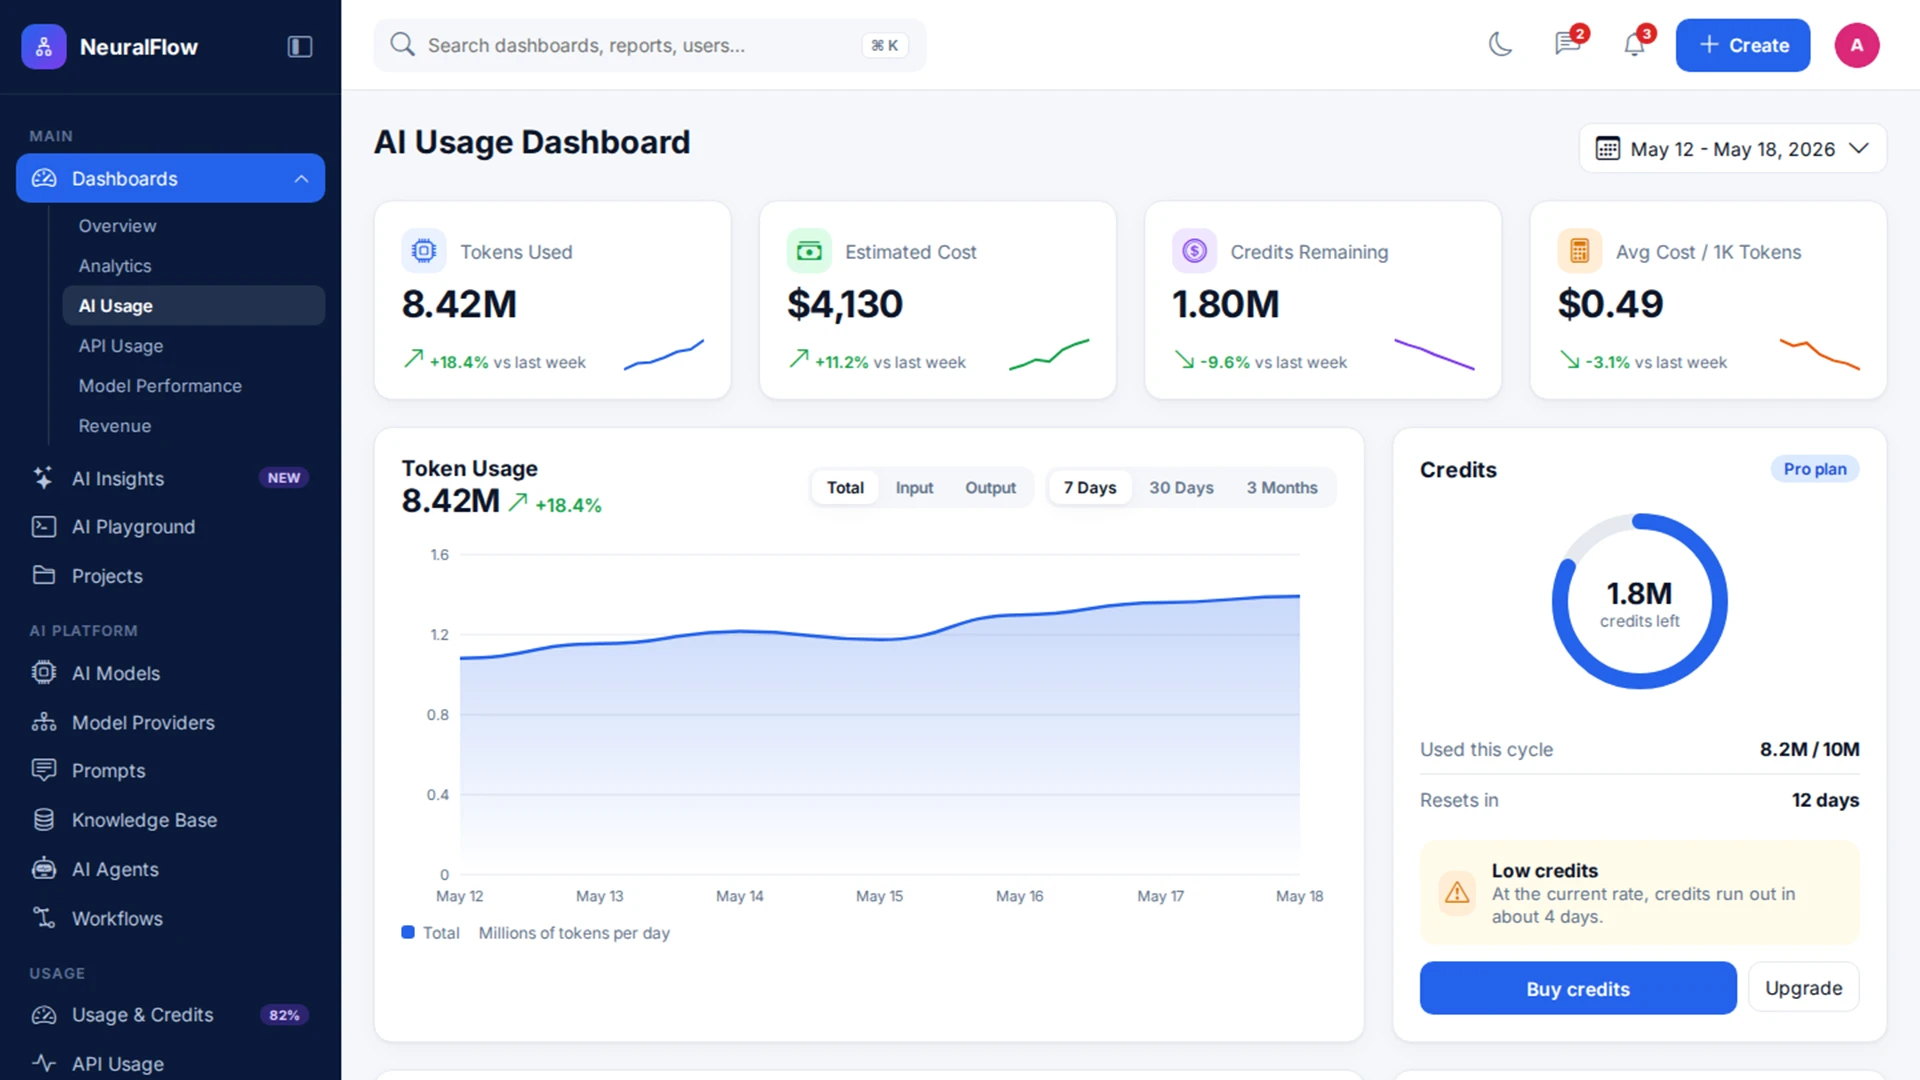Click the search magnifier icon
This screenshot has height=1080, width=1920.
[x=402, y=45]
